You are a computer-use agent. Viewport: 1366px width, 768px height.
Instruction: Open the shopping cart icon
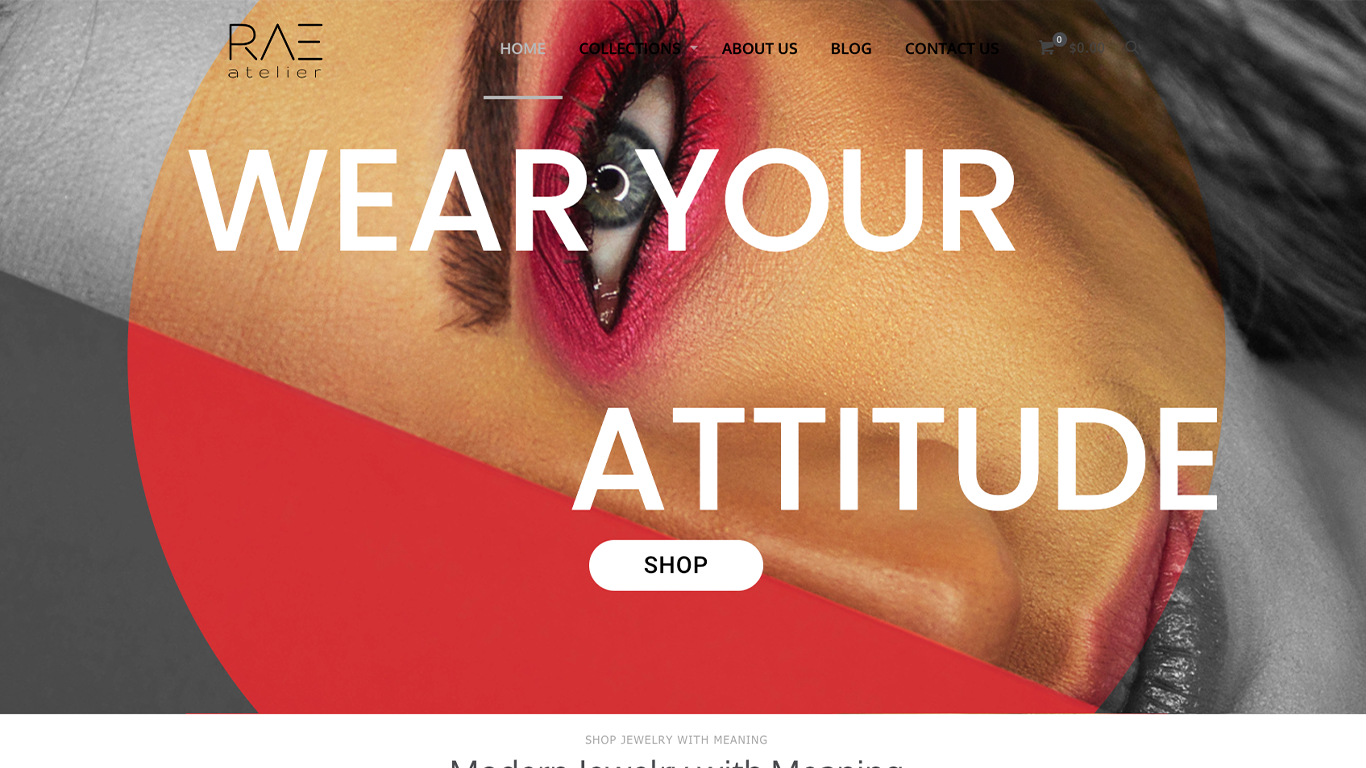tap(1046, 48)
